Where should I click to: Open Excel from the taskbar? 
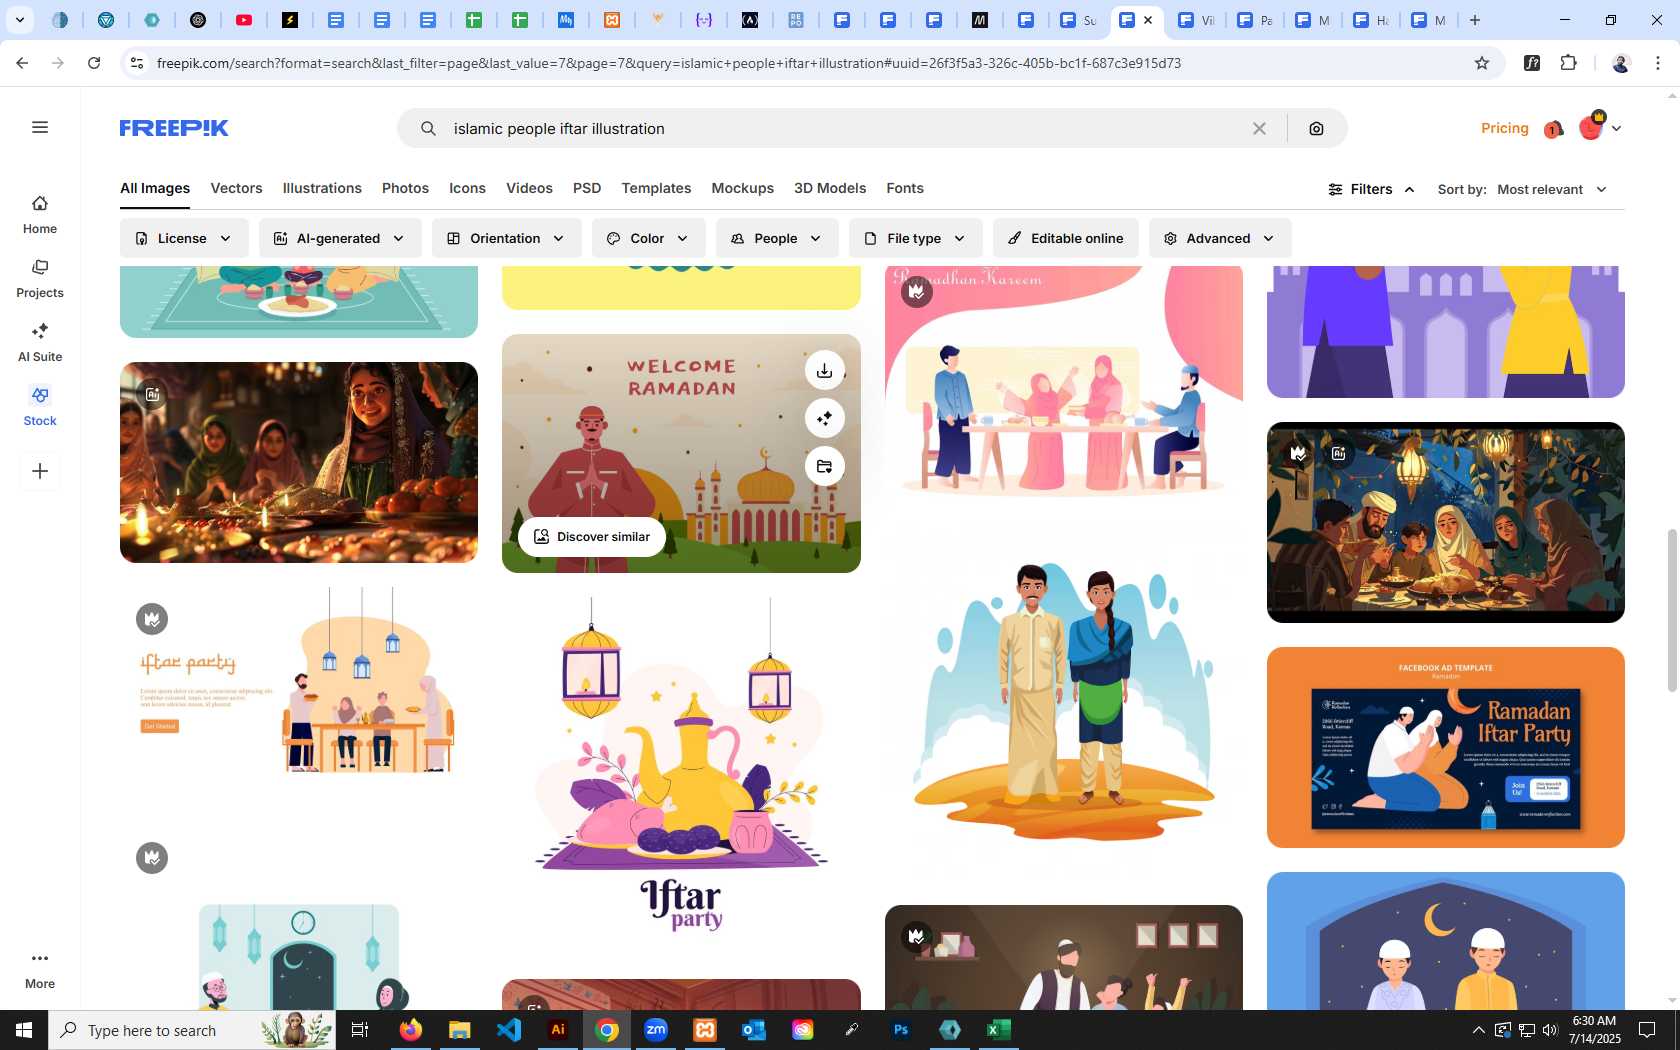tap(998, 1030)
